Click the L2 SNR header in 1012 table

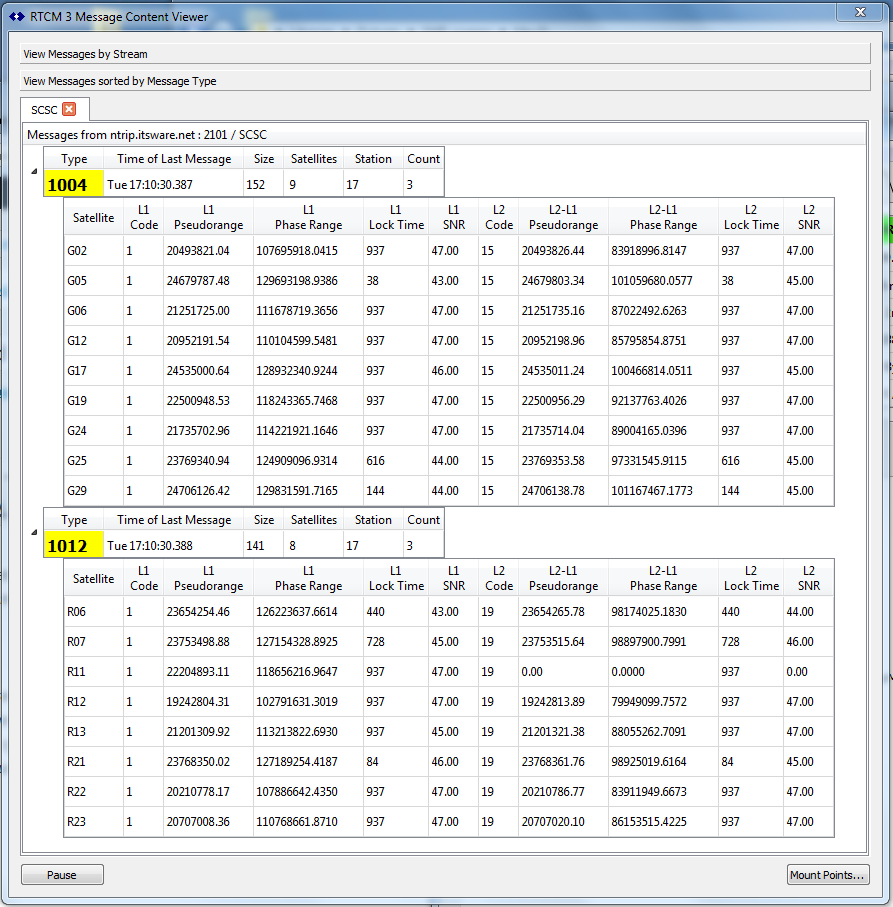(808, 578)
